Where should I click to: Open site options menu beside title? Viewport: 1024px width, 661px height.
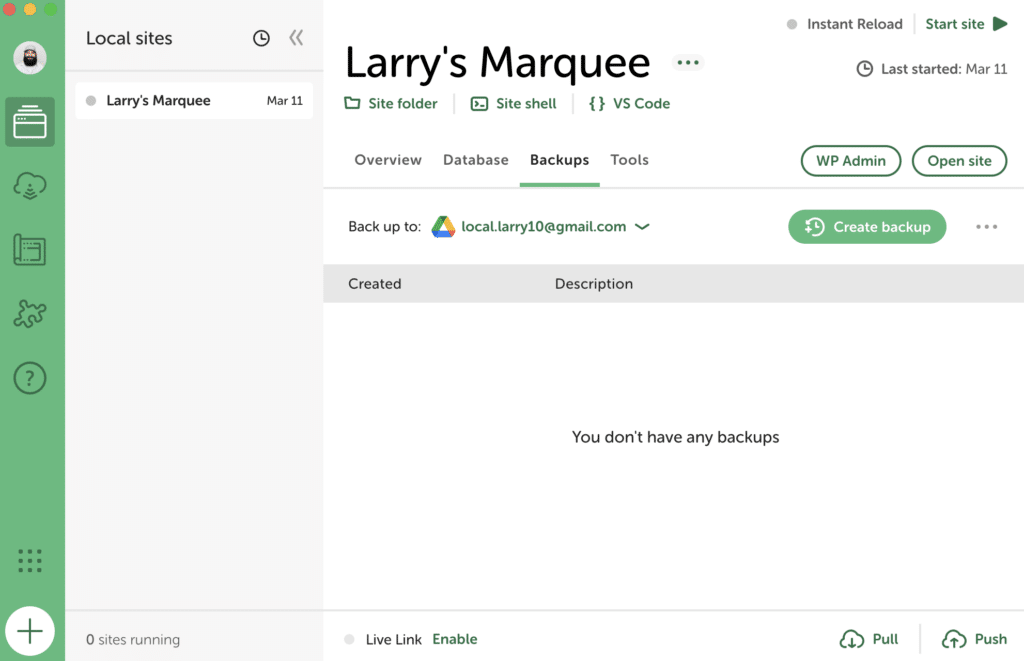pyautogui.click(x=688, y=62)
